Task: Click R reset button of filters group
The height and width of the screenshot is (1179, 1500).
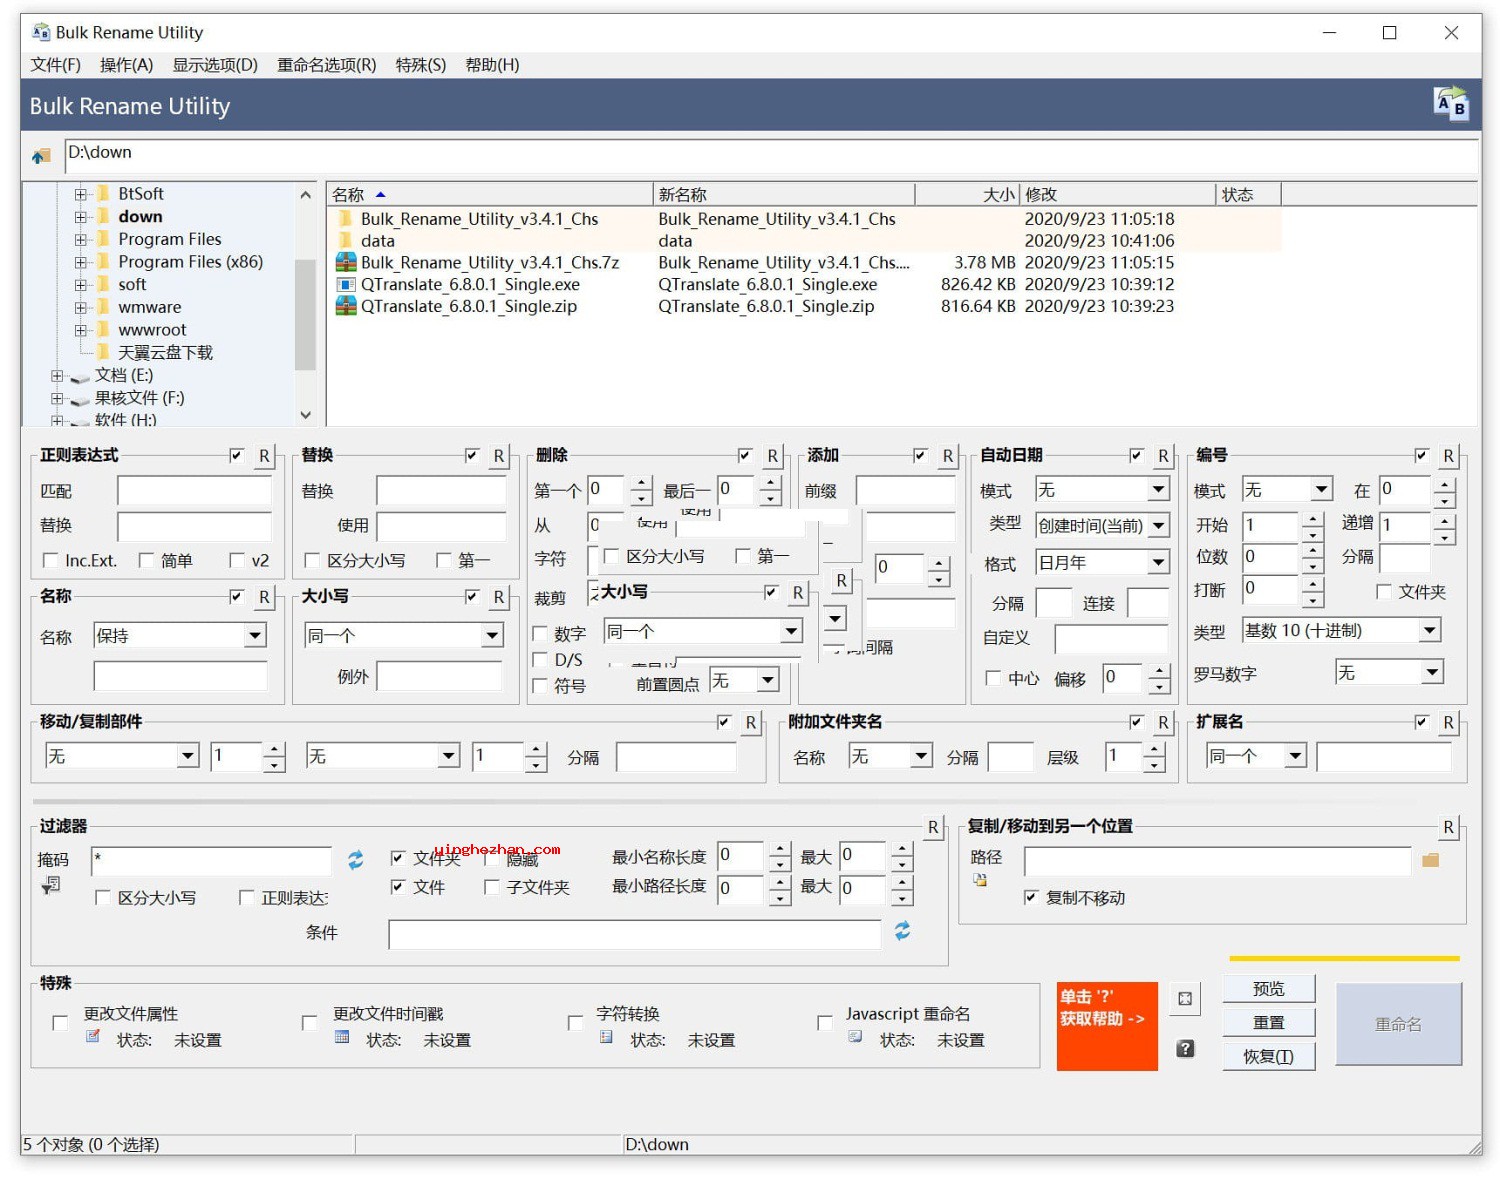Action: (933, 827)
